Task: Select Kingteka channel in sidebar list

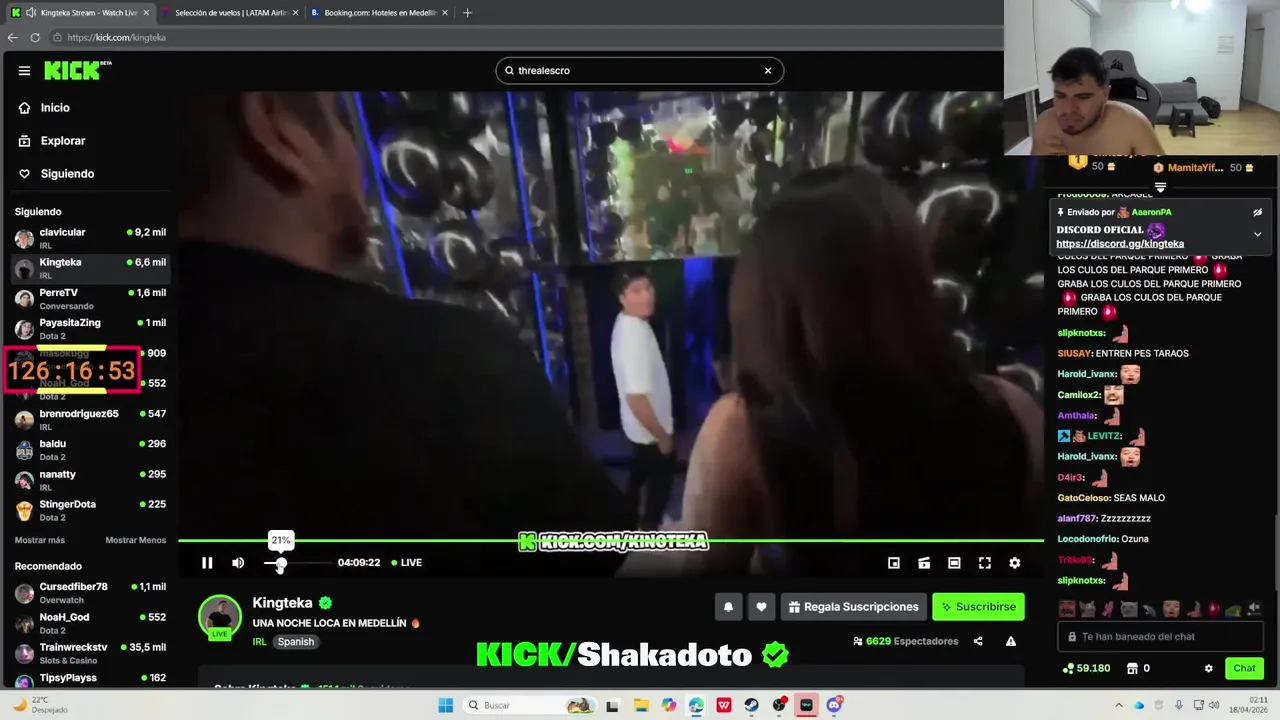Action: pos(90,268)
